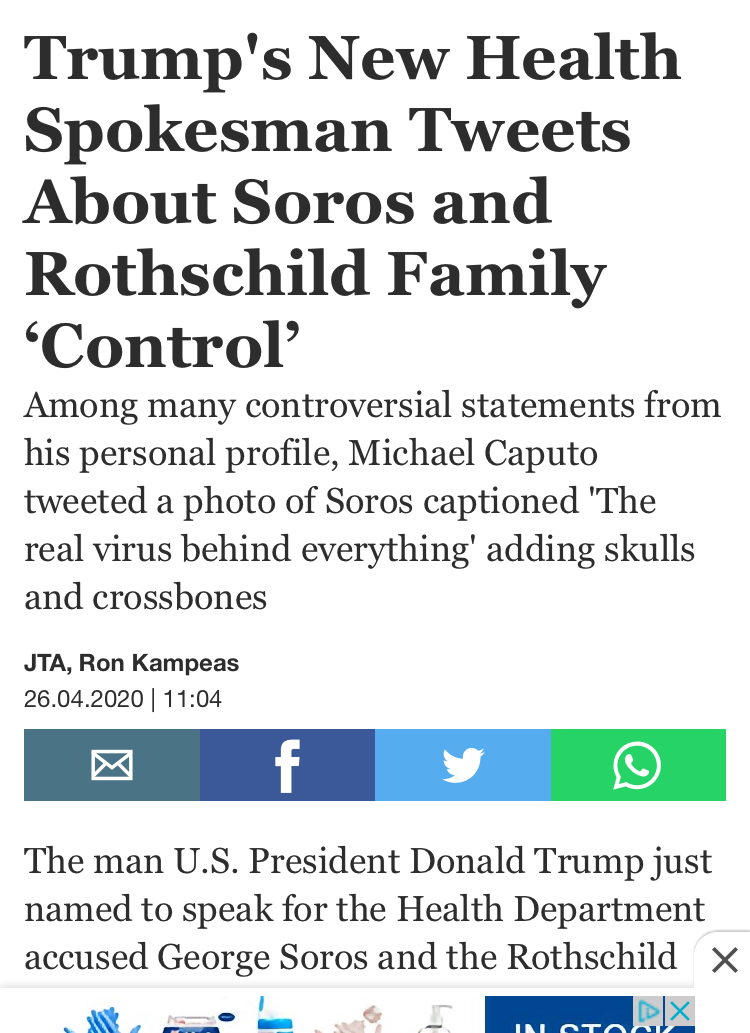Open the Ron Kampeas author link
This screenshot has height=1033, width=750.
[159, 663]
